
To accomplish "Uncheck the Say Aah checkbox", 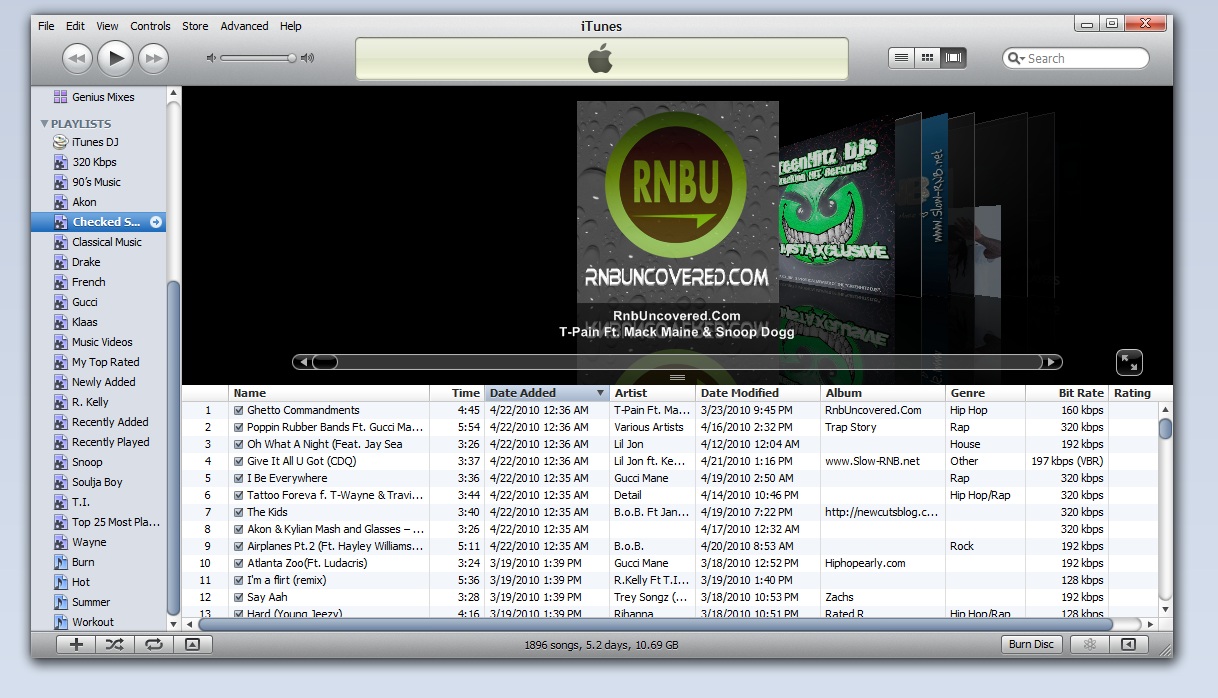I will point(239,597).
